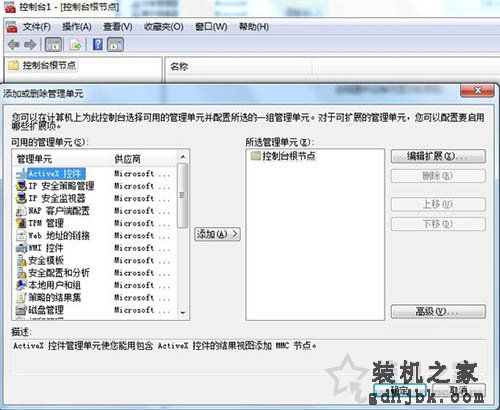Click the 磁盘管理 snap-in icon
The width and height of the screenshot is (500, 410).
pos(22,310)
